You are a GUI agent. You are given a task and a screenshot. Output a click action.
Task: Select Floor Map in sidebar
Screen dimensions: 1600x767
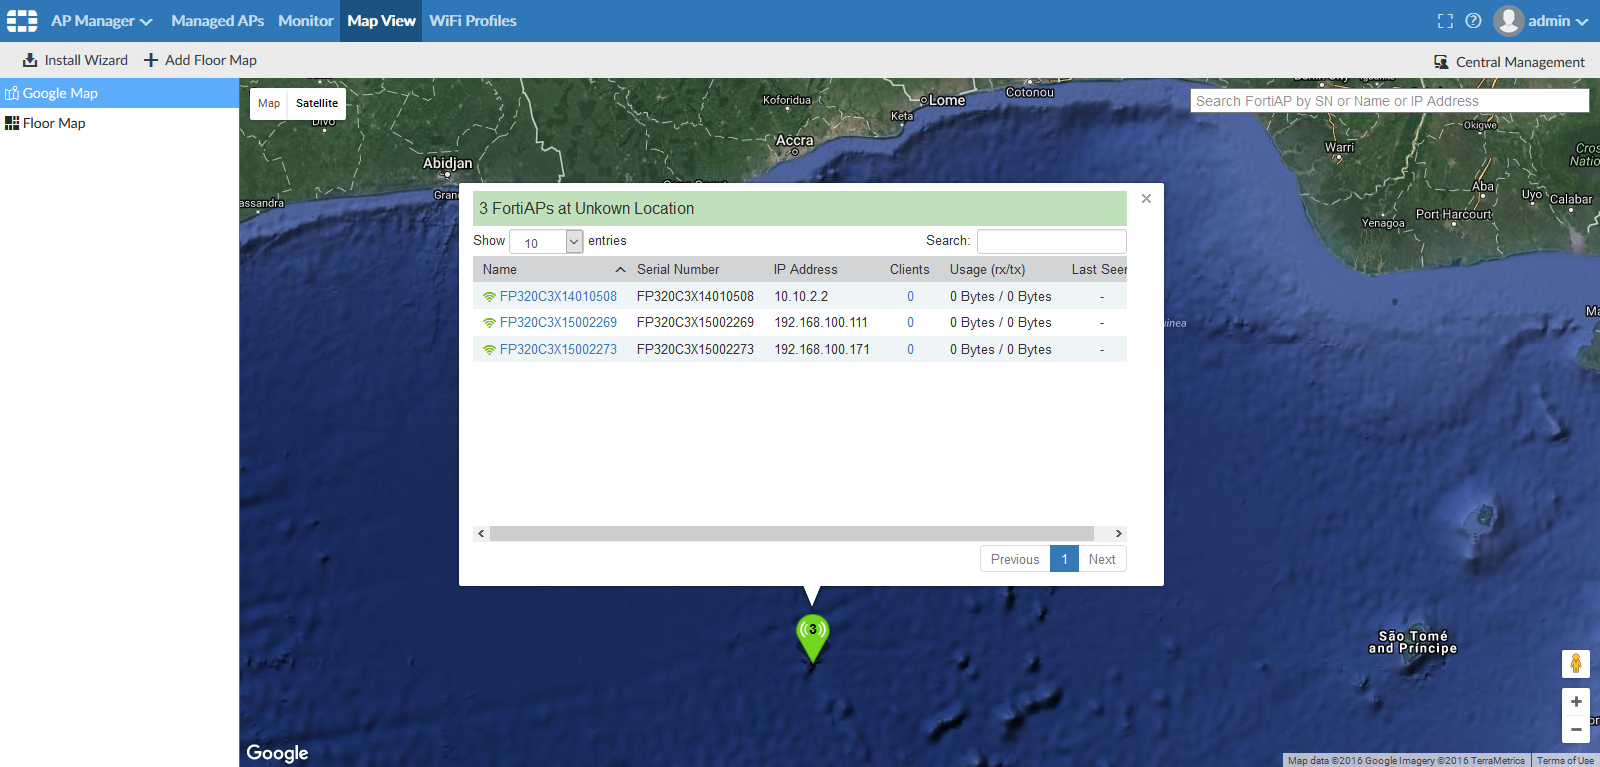click(119, 123)
